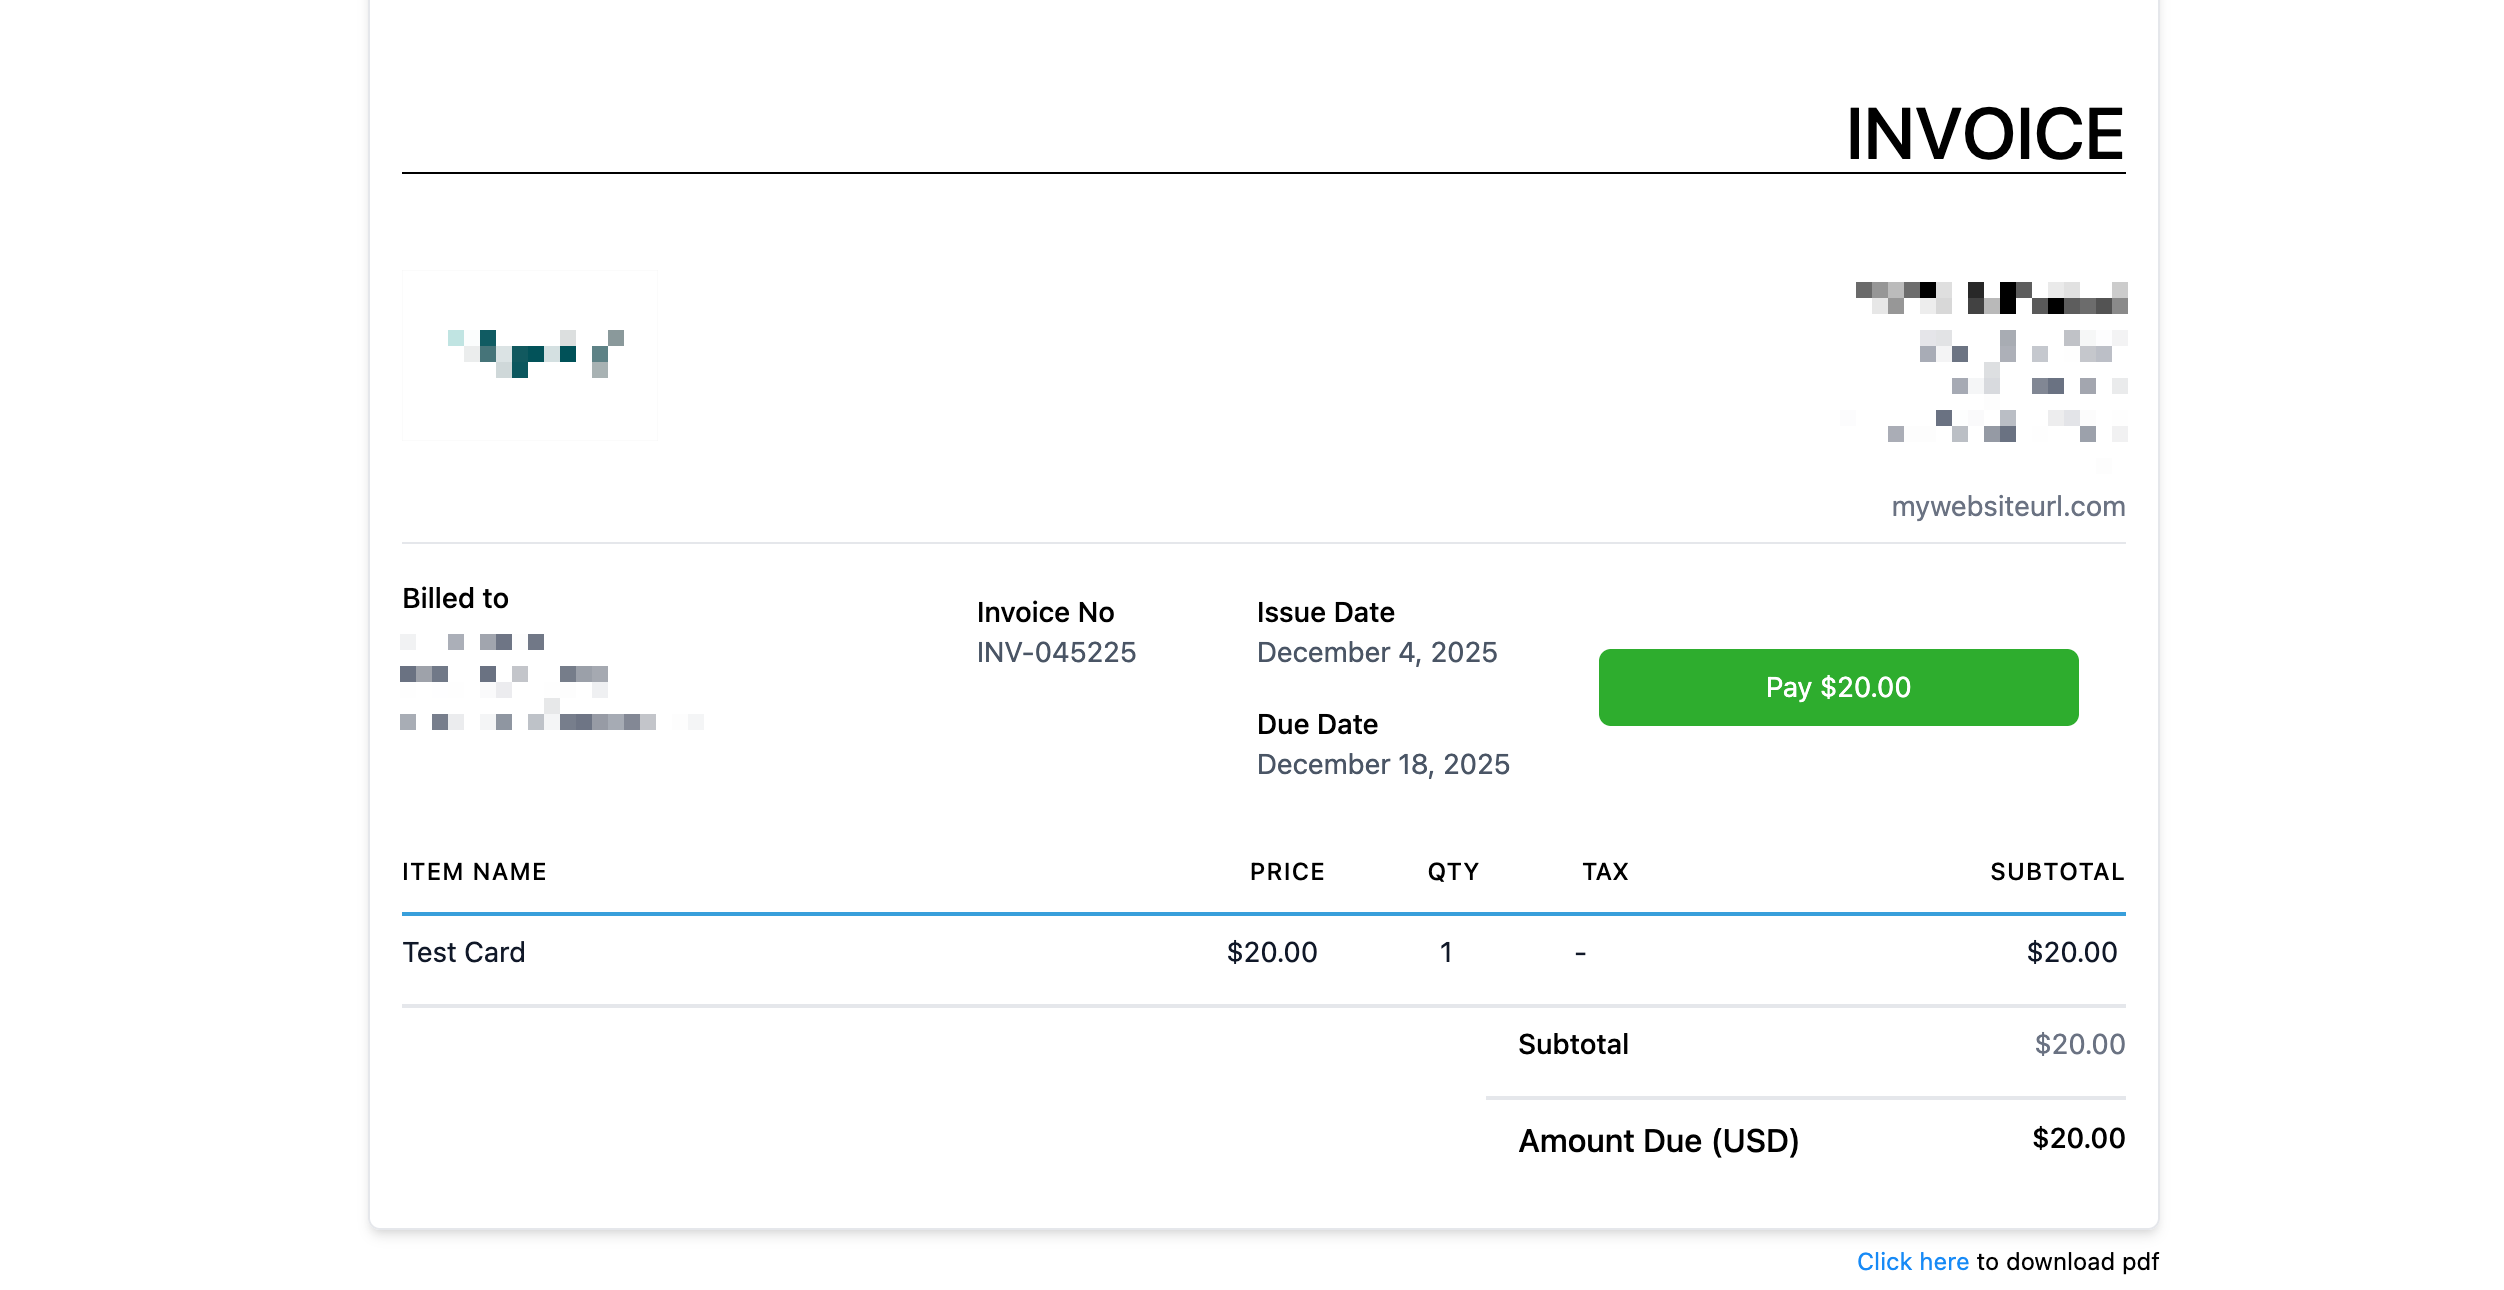2504x1290 pixels.
Task: Click the TAX column header
Action: [x=1605, y=872]
